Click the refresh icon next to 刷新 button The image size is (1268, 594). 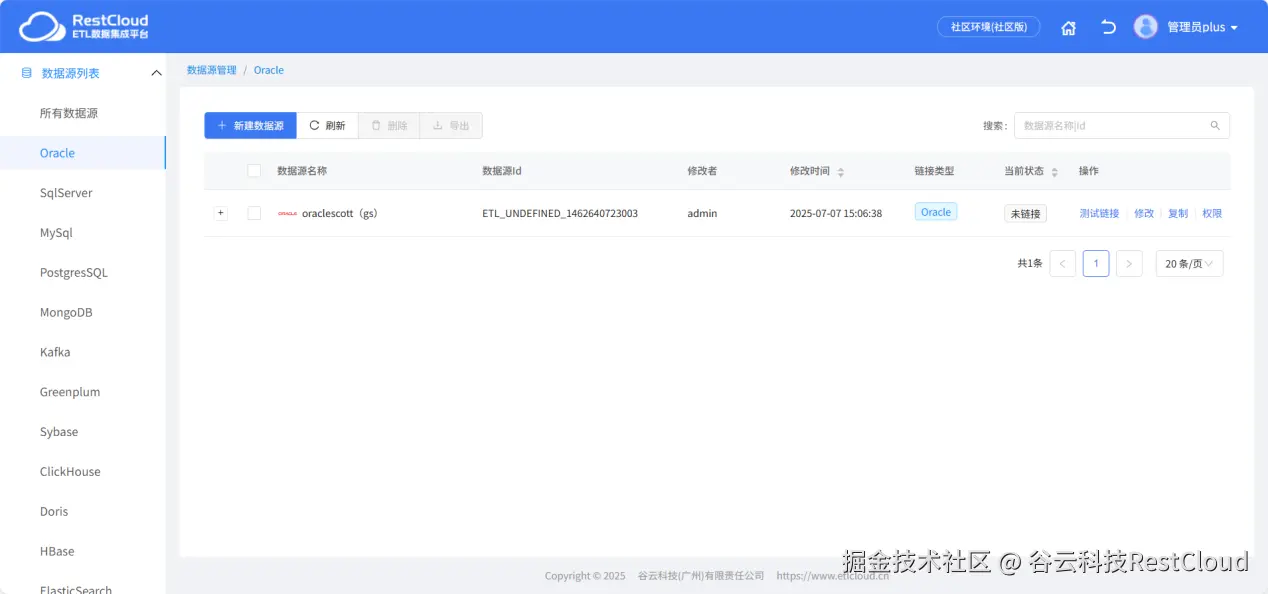(x=315, y=125)
